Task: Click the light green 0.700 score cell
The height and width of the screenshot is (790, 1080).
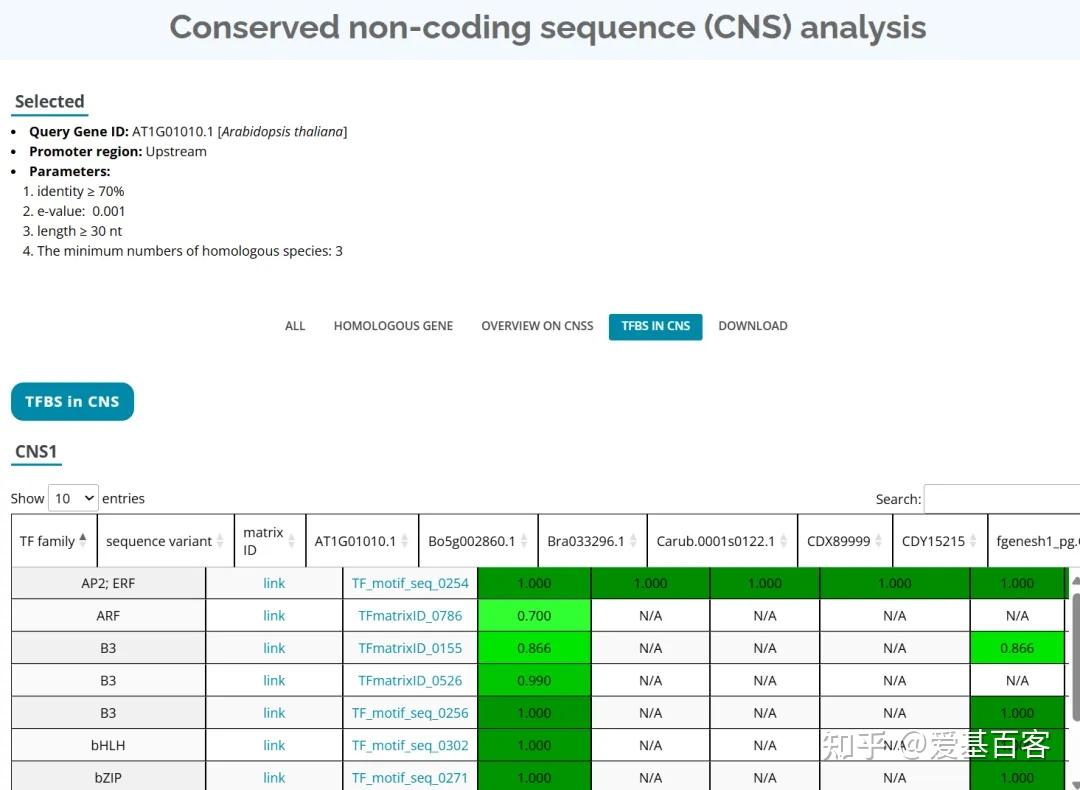Action: click(534, 616)
